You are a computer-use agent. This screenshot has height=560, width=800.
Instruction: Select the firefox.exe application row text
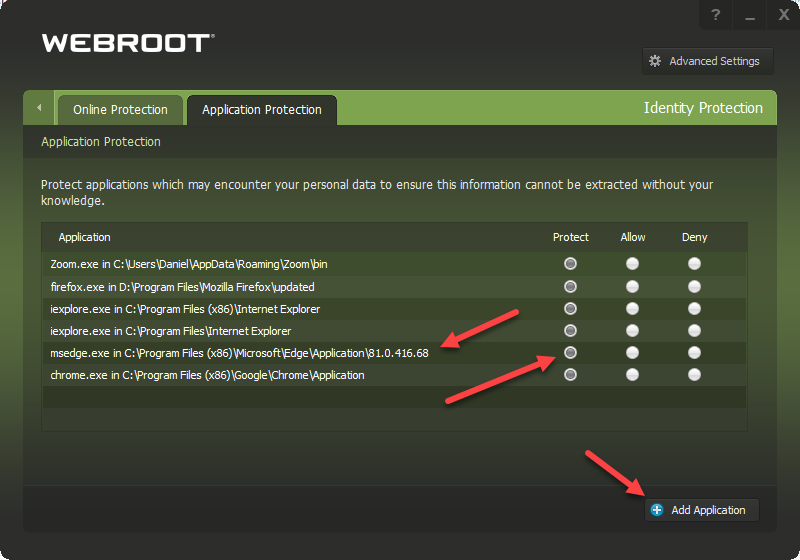pos(182,287)
